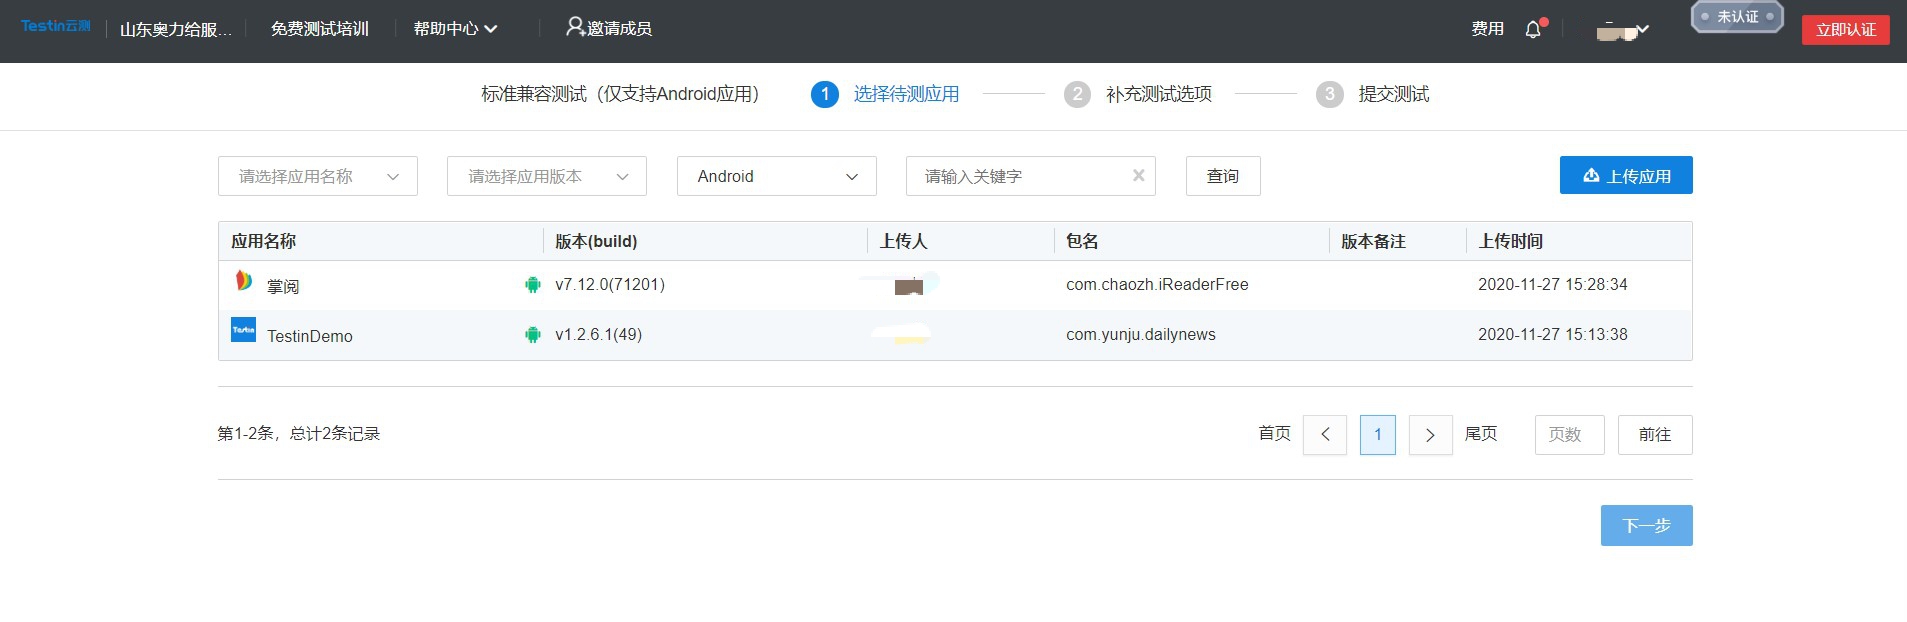Go to previous page arrow
This screenshot has height=622, width=1907.
[x=1325, y=435]
